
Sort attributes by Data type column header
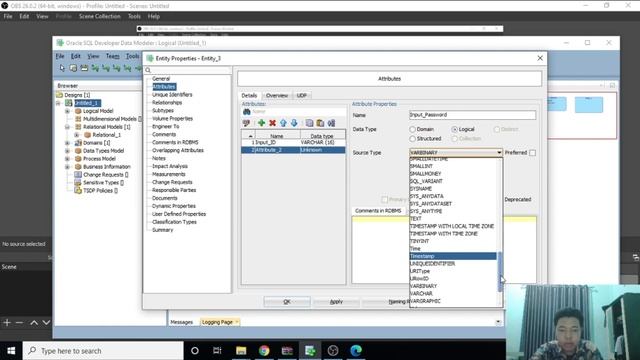[x=322, y=135]
